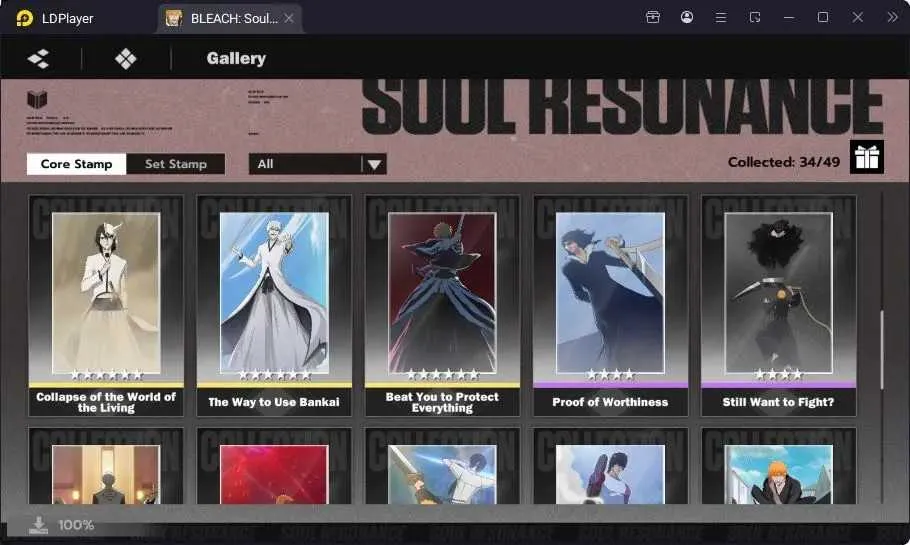Claim rewards with the gift box icon
The height and width of the screenshot is (545, 910).
pos(867,157)
